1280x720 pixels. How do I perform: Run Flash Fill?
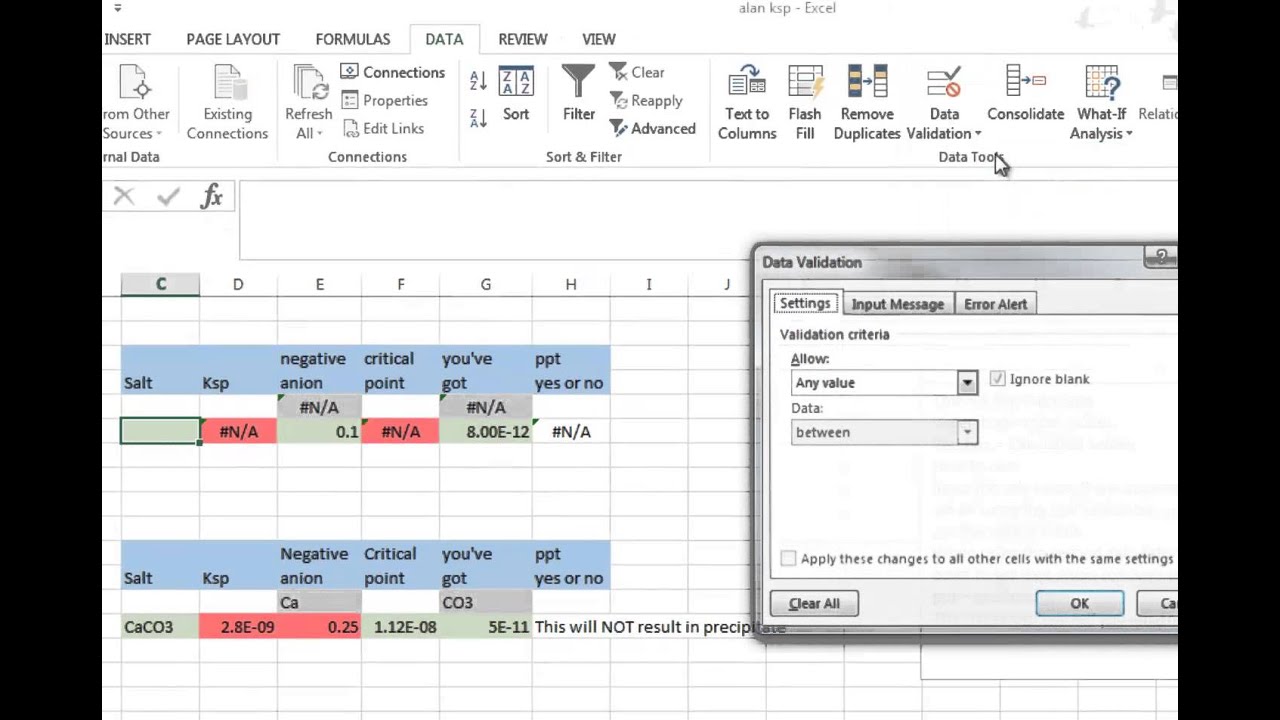click(805, 103)
